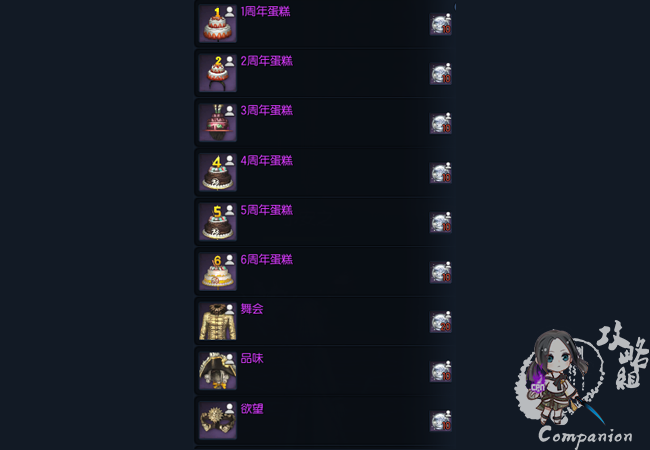The image size is (650, 450).
Task: Select the 品味 hat item icon
Action: pos(218,371)
